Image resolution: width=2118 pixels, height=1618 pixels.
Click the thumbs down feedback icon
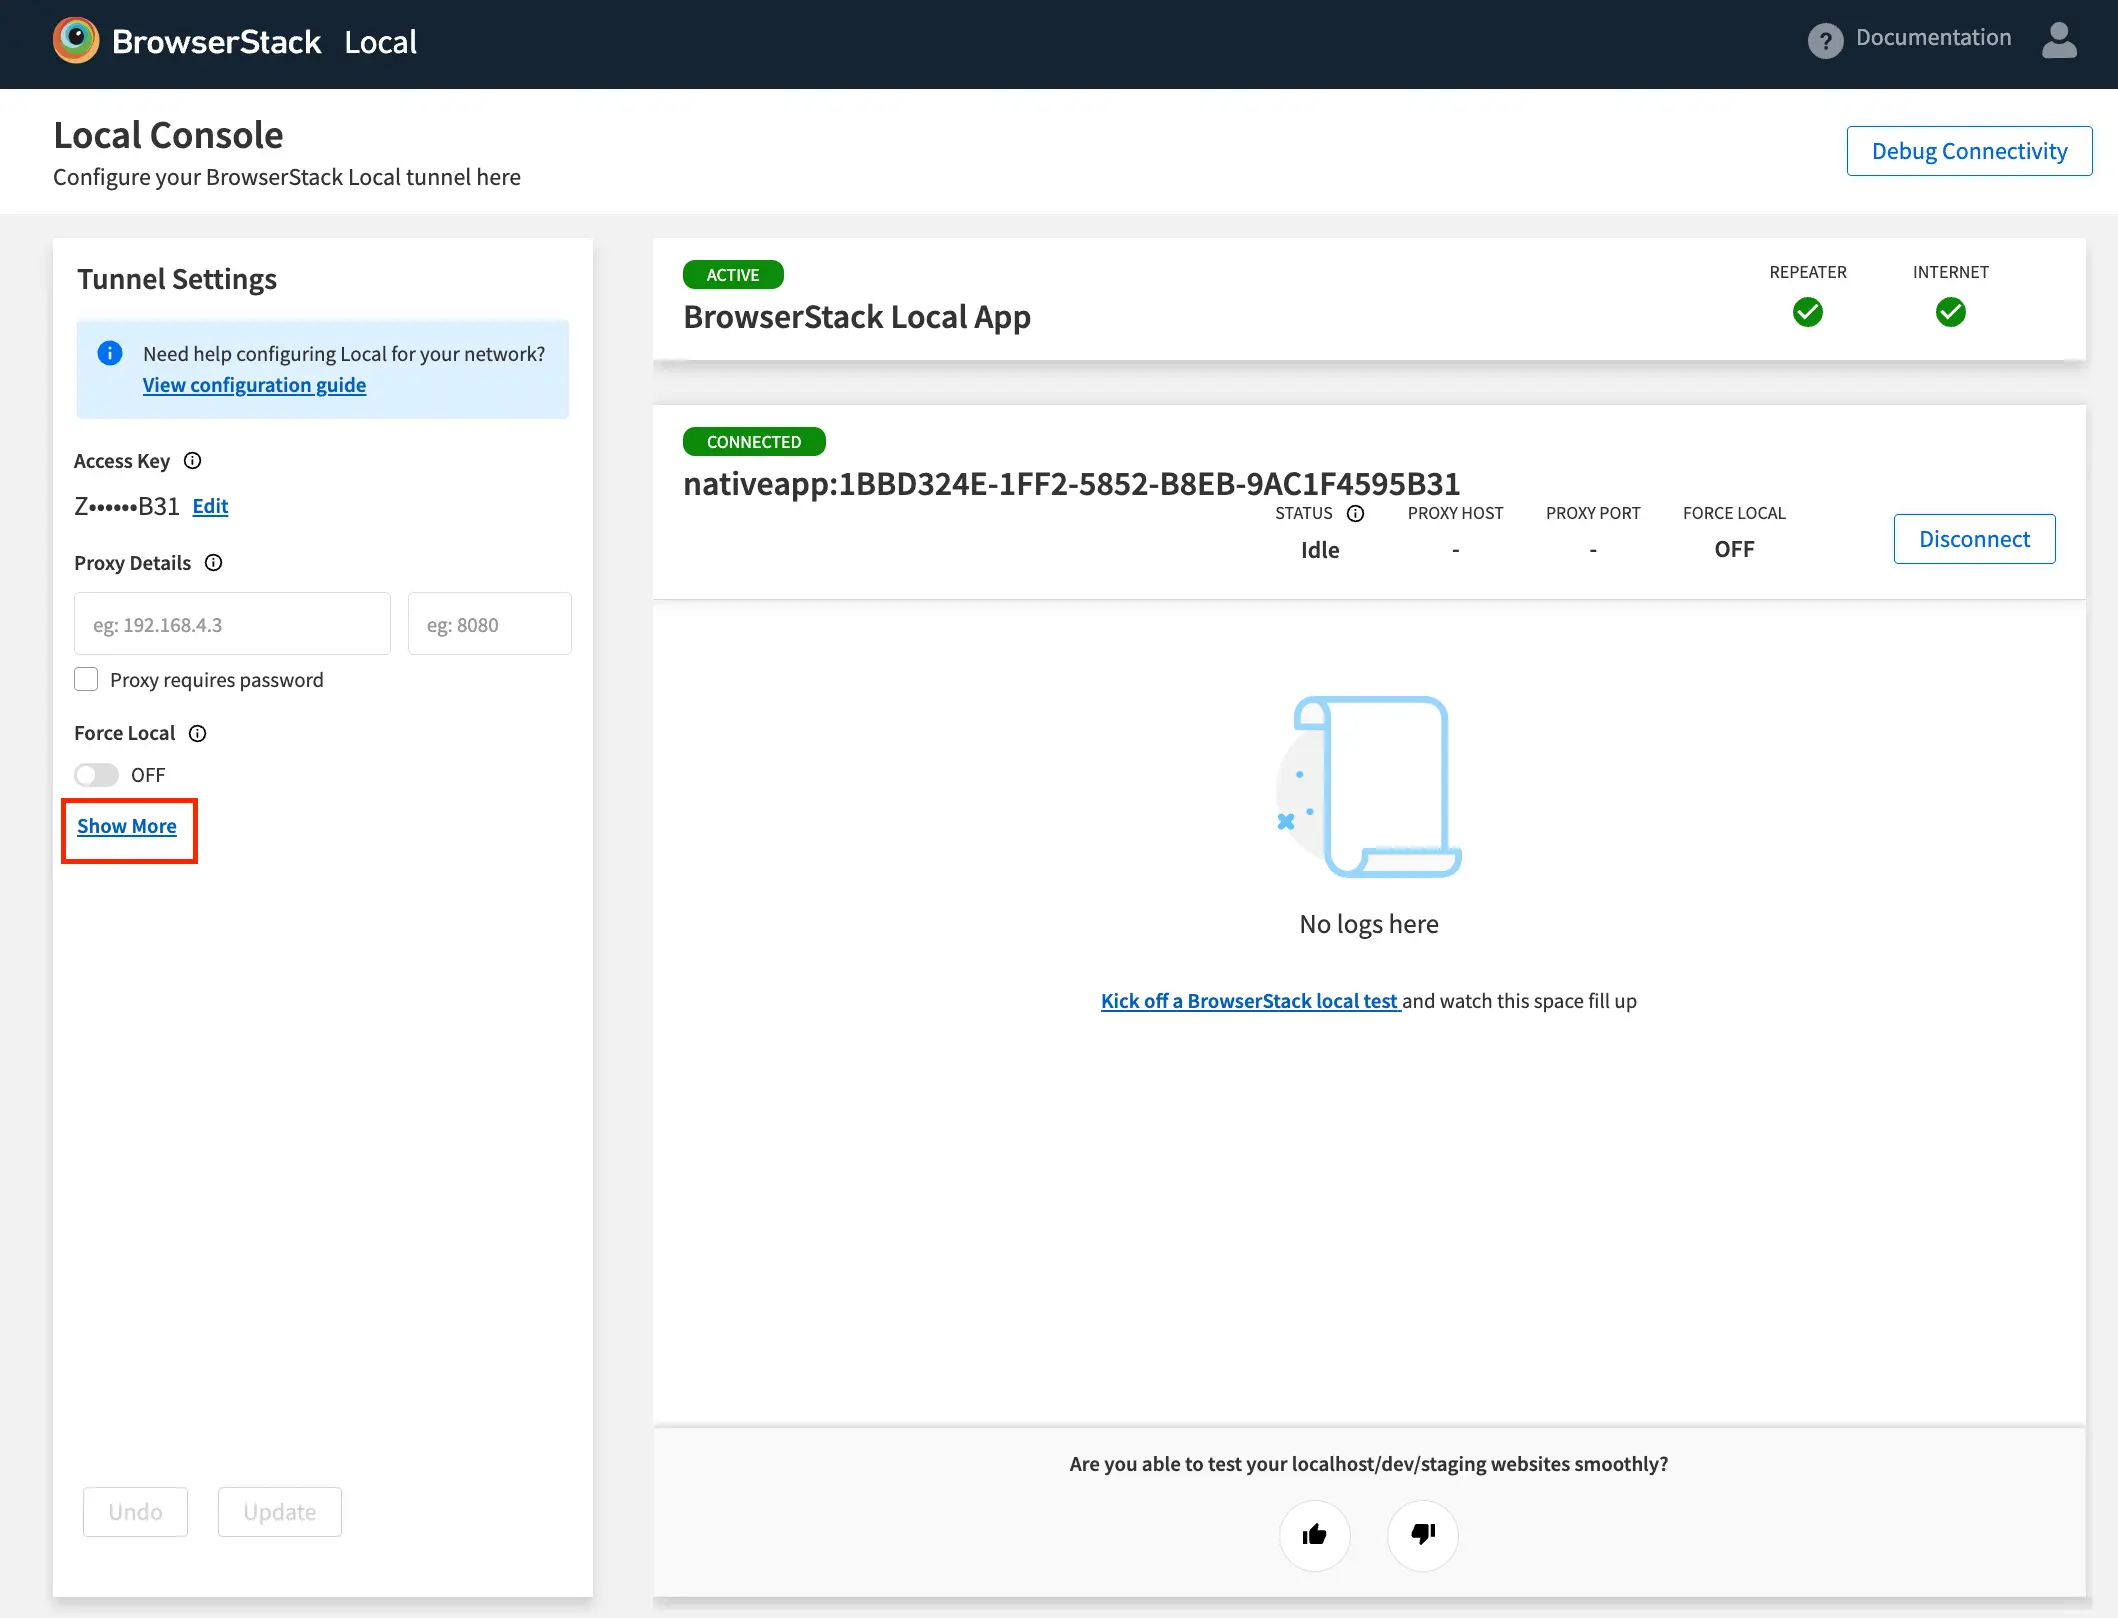point(1422,1535)
